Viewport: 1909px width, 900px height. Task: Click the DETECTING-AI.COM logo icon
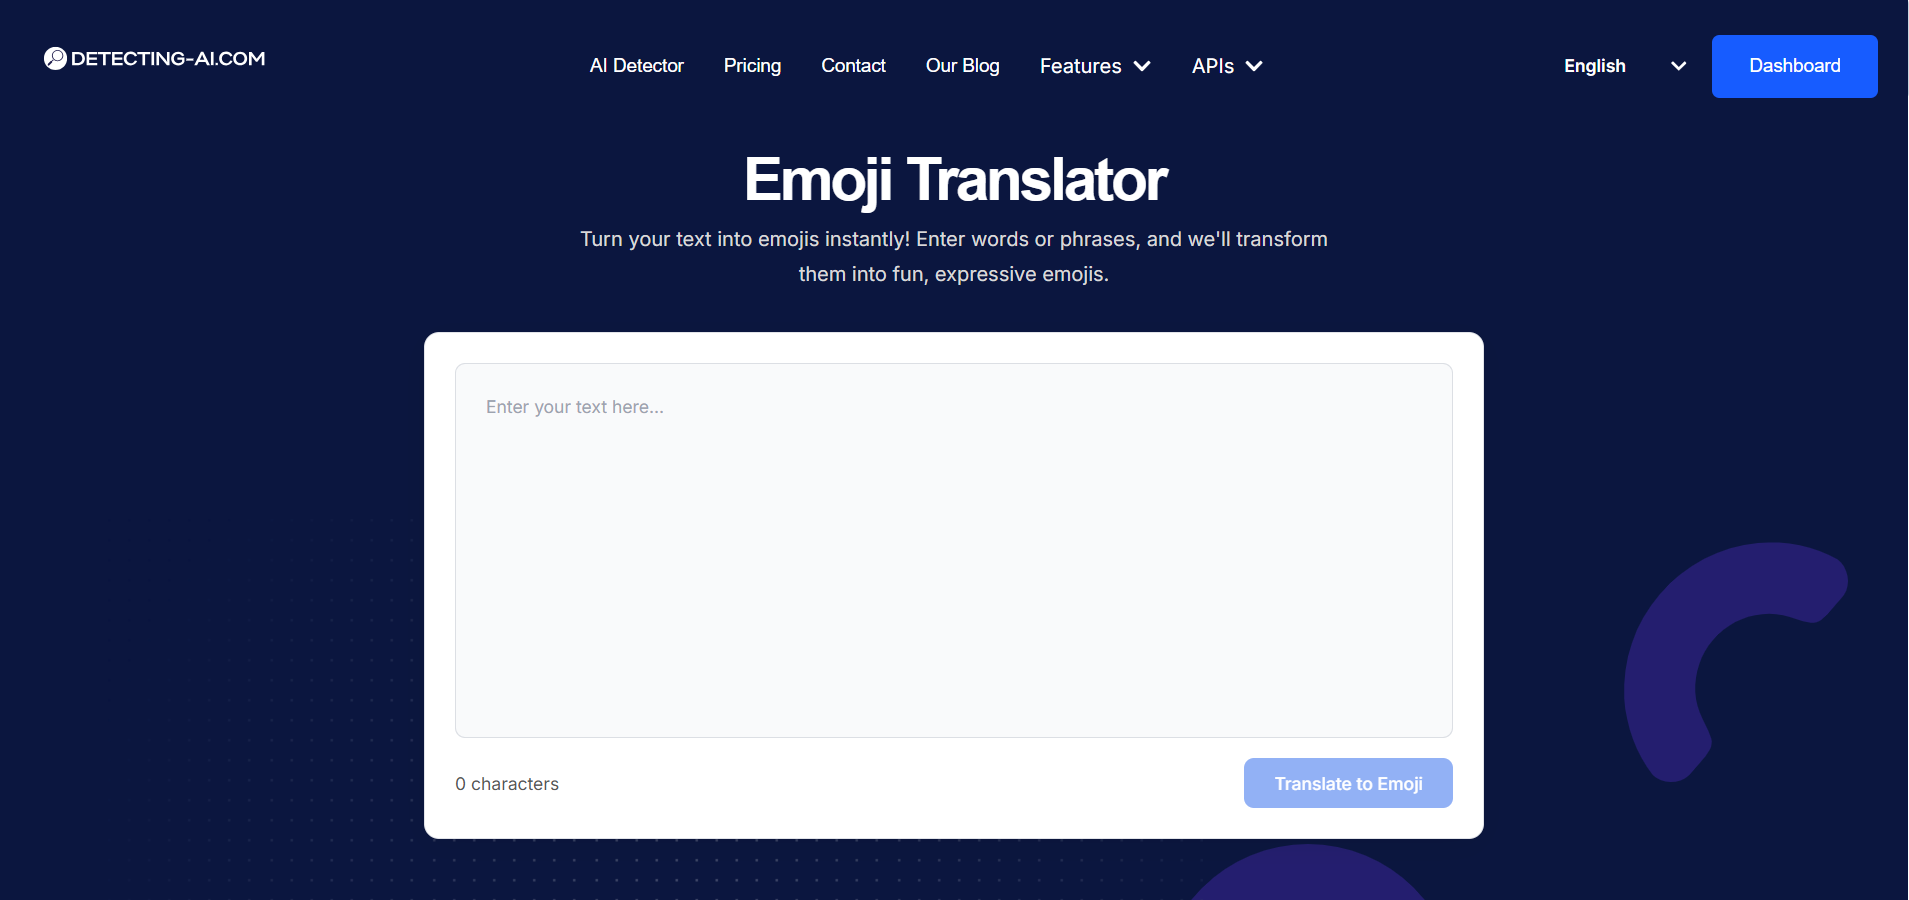click(x=55, y=58)
